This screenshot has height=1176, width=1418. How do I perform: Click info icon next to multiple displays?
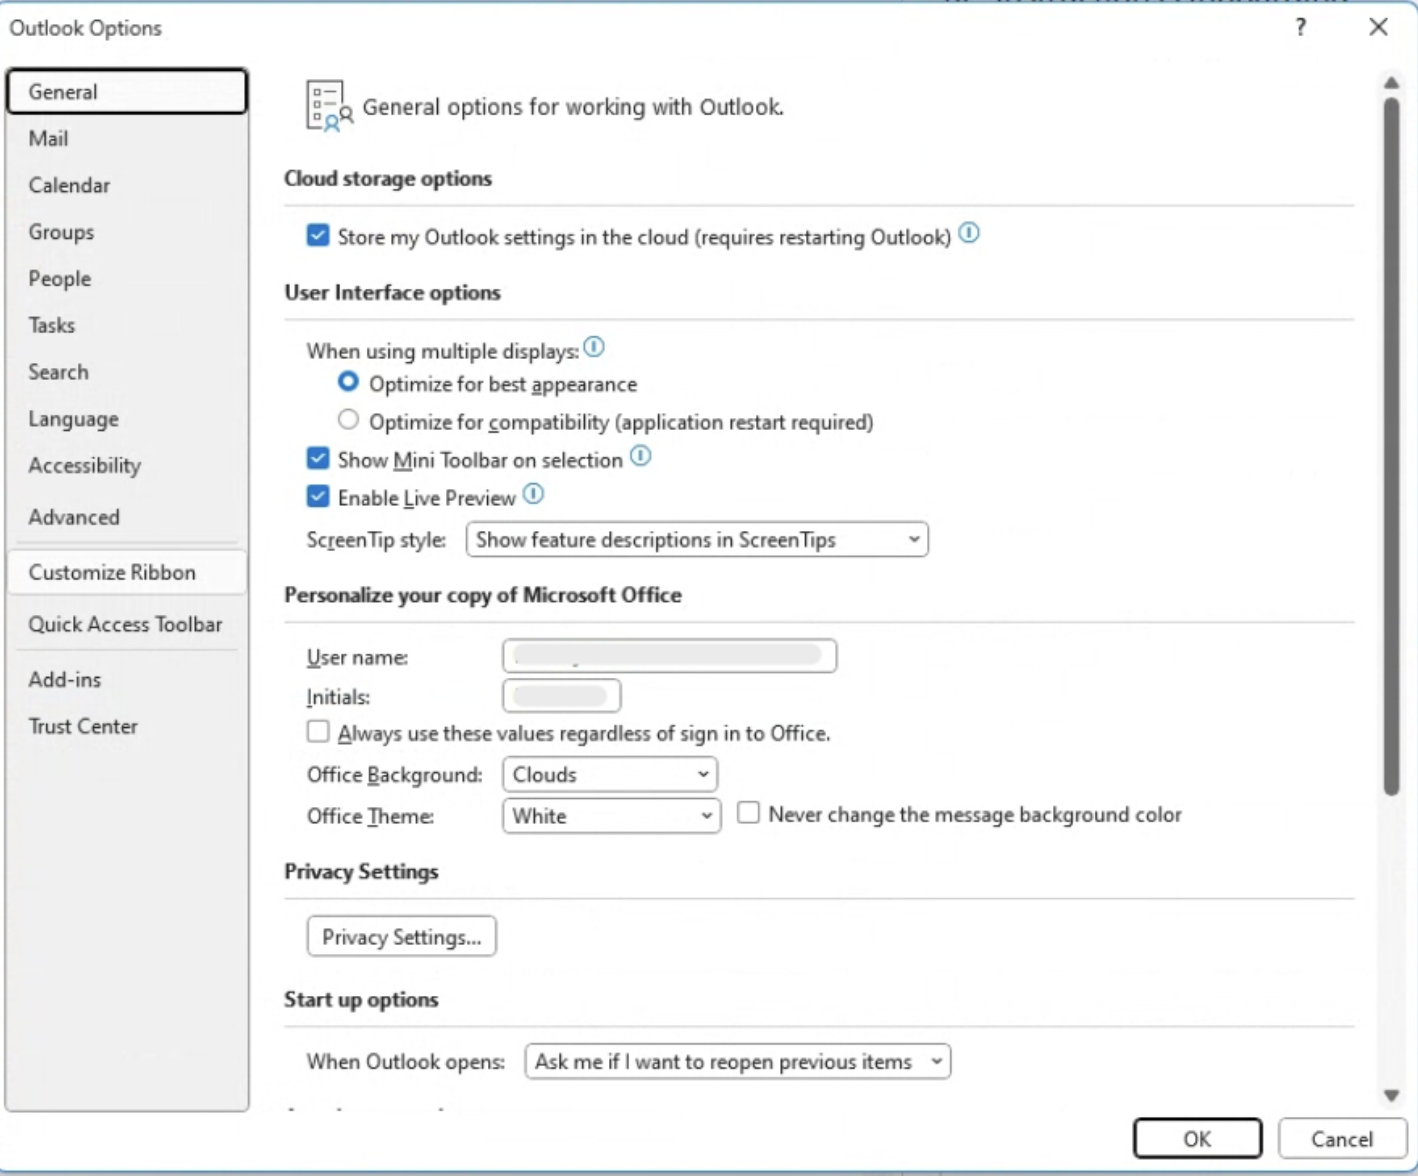(594, 347)
